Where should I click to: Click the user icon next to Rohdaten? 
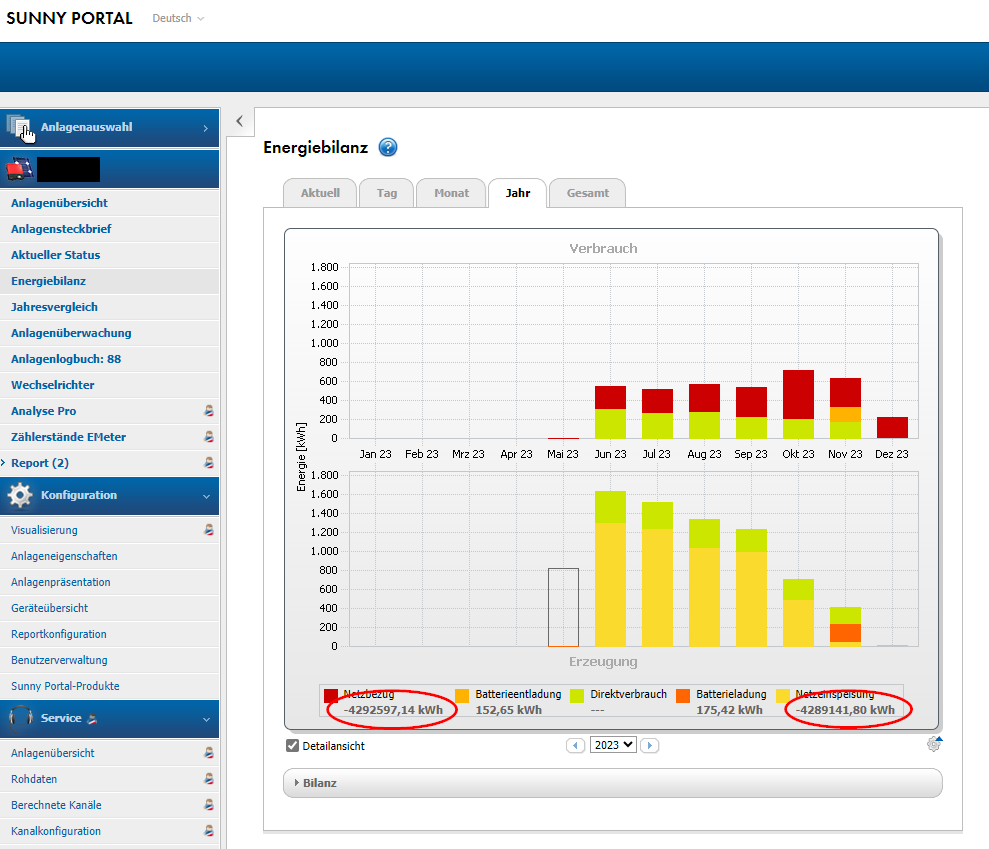coord(209,779)
